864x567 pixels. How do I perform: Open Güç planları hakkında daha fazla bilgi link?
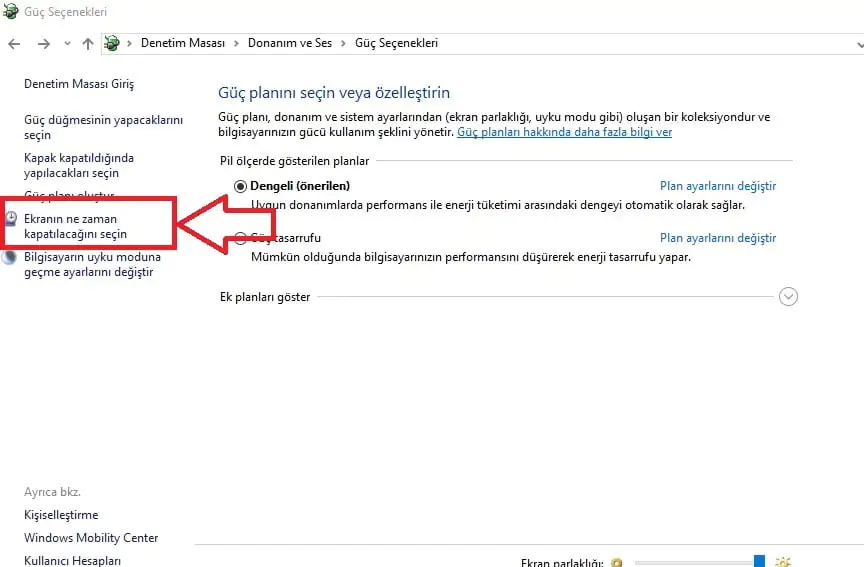pyautogui.click(x=564, y=132)
